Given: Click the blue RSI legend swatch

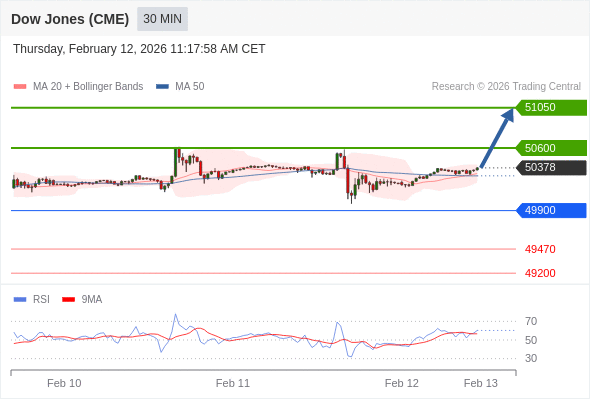Looking at the screenshot, I should point(20,300).
